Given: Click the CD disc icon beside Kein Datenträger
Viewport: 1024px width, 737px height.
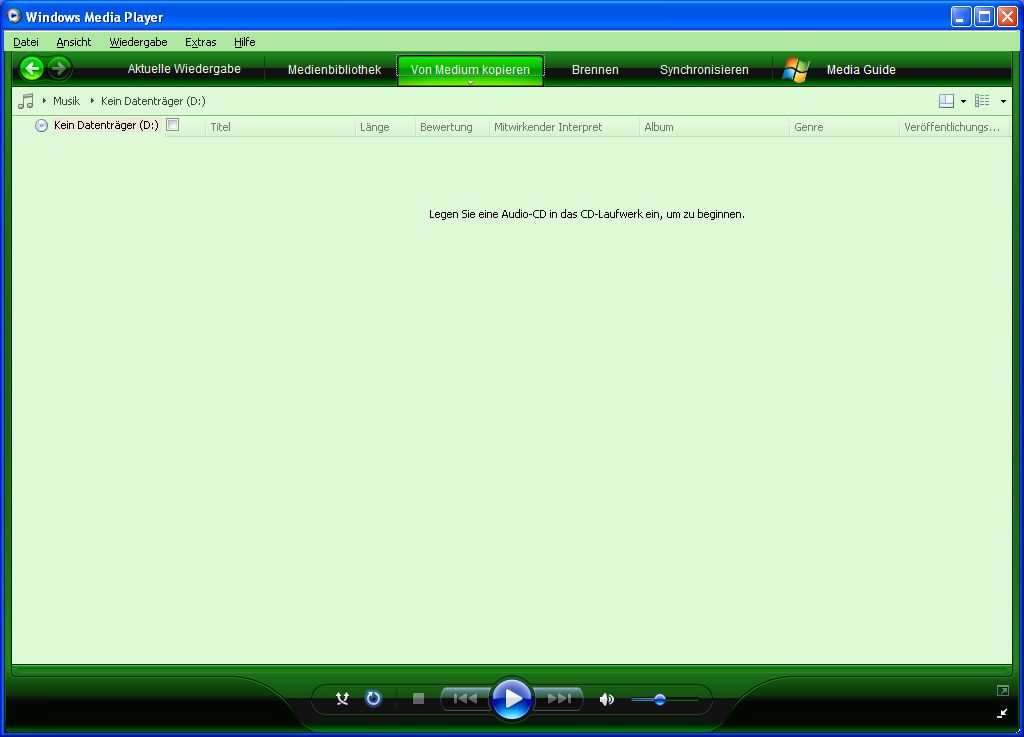Looking at the screenshot, I should tap(41, 125).
